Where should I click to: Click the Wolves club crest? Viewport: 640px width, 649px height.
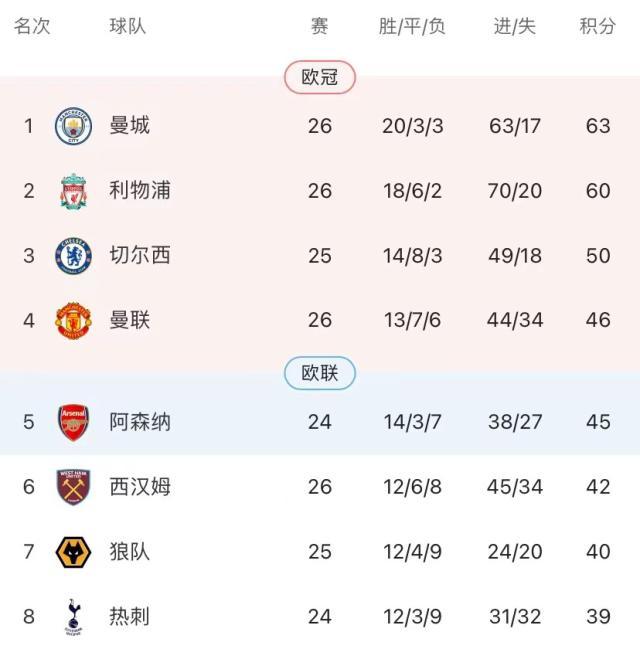[73, 552]
